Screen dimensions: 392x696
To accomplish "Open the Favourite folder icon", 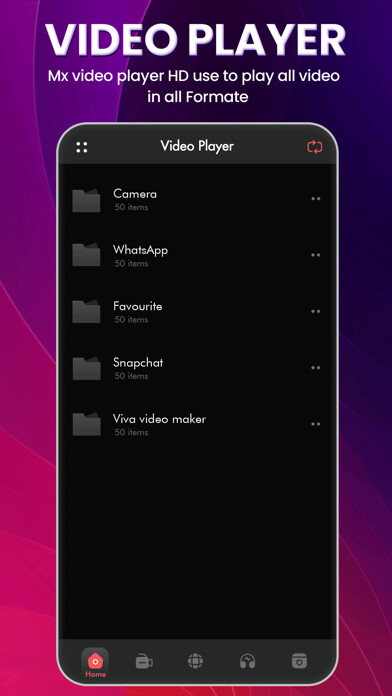I will click(86, 311).
